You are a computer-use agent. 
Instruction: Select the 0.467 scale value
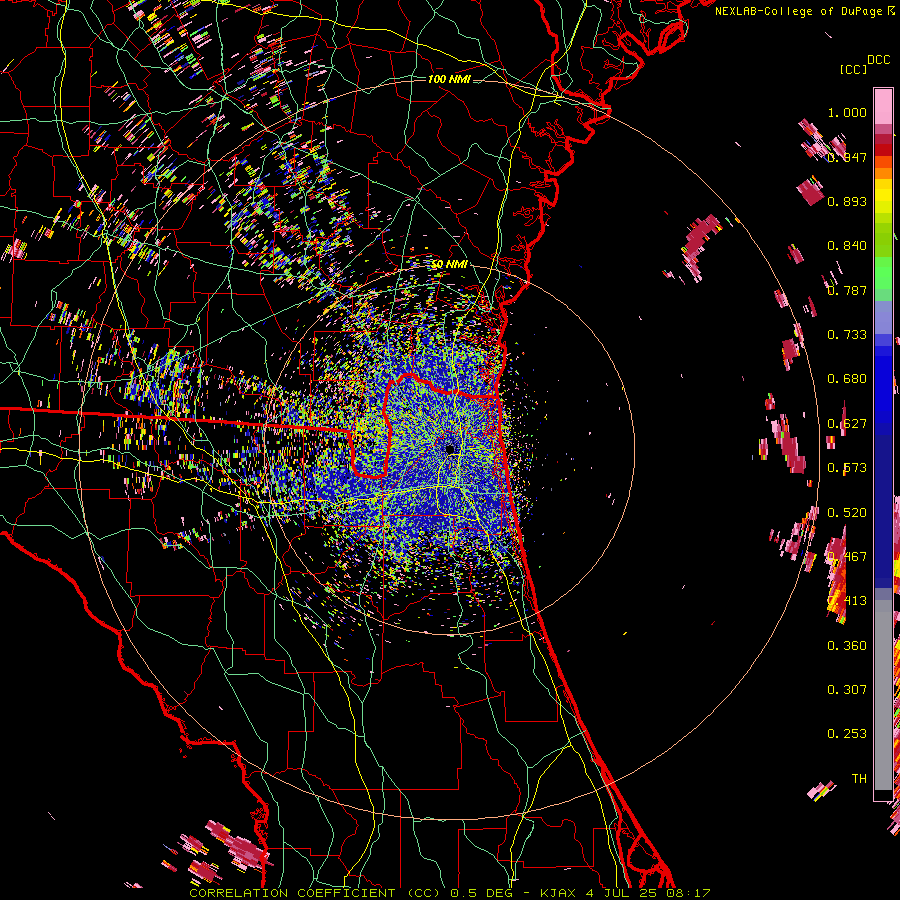(847, 557)
